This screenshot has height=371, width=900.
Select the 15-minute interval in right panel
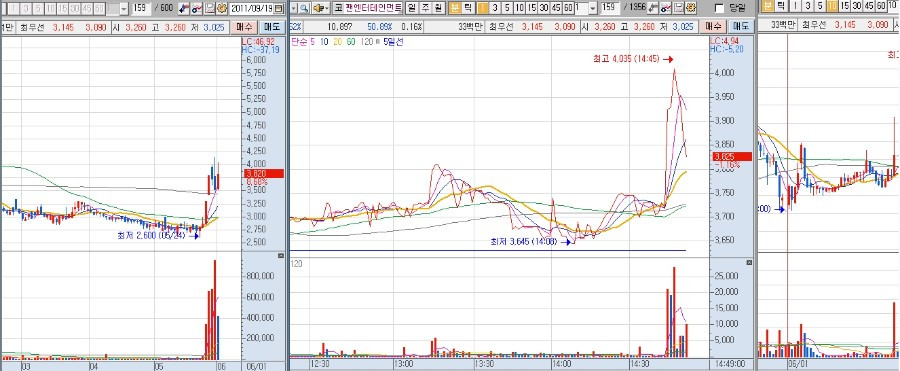click(x=844, y=6)
